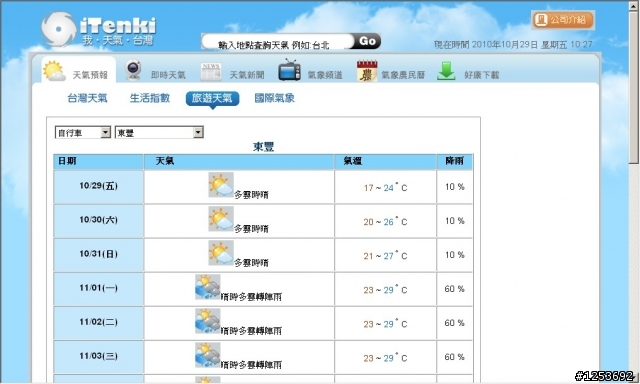
Task: Switch to the 氣象頻道 tab
Action: point(311,71)
